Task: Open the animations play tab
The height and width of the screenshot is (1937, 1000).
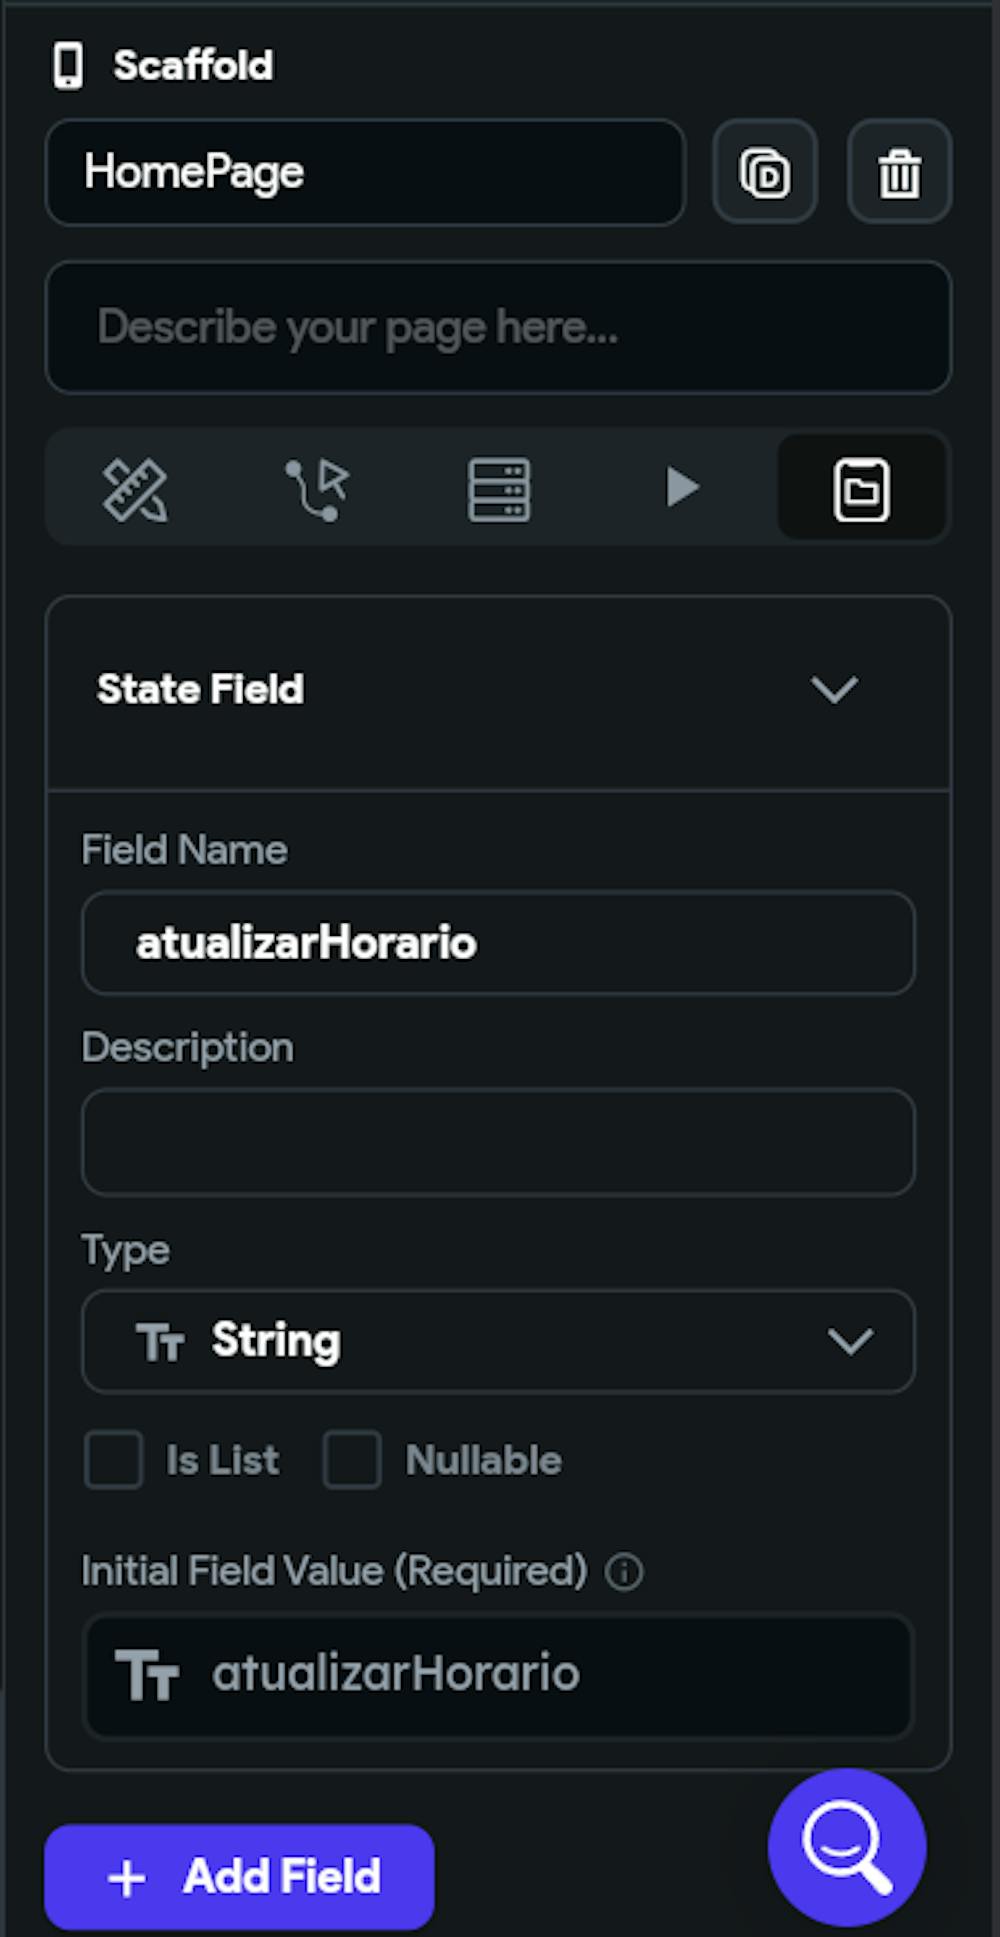Action: 681,488
